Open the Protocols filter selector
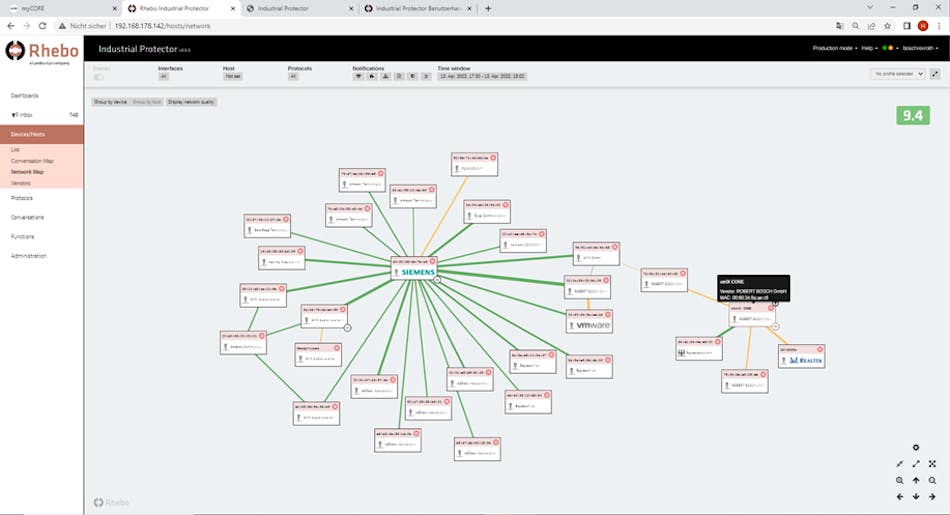This screenshot has height=515, width=950. [293, 76]
